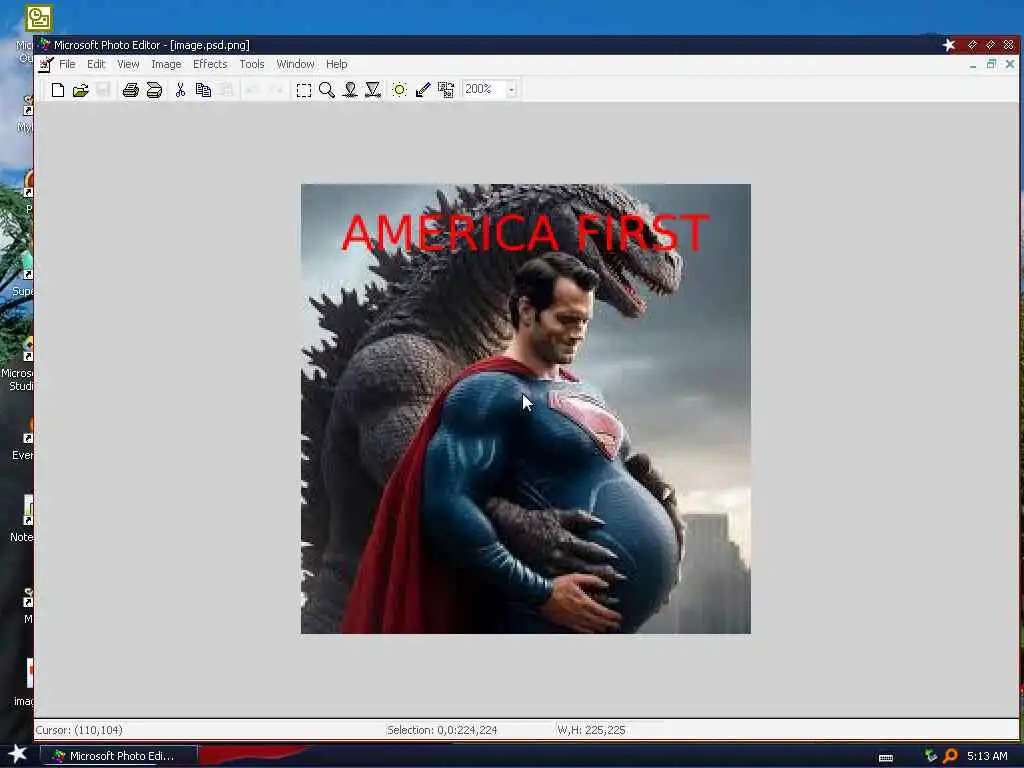Click the top desktop shortcut icon
Screen dimensions: 1024x768
tap(39, 18)
